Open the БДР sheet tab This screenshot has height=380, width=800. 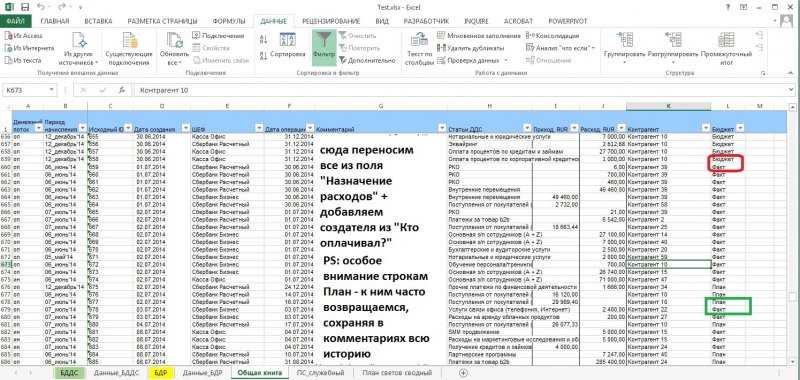(x=160, y=373)
